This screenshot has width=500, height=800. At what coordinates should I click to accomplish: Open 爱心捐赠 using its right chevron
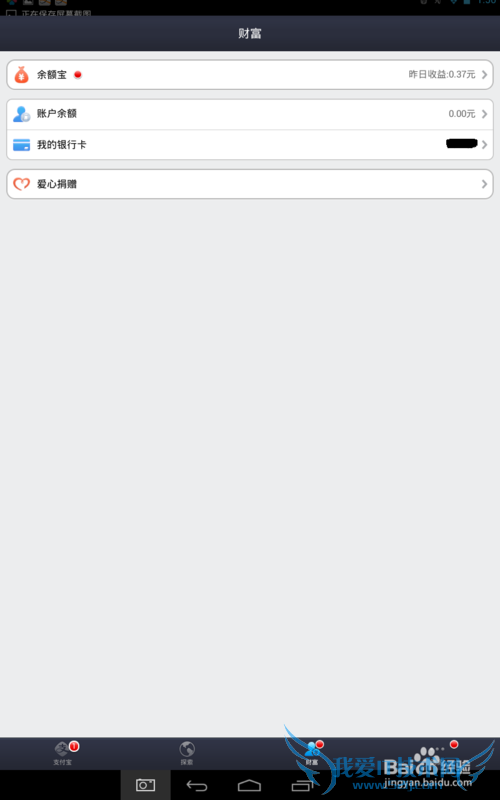[x=484, y=184]
